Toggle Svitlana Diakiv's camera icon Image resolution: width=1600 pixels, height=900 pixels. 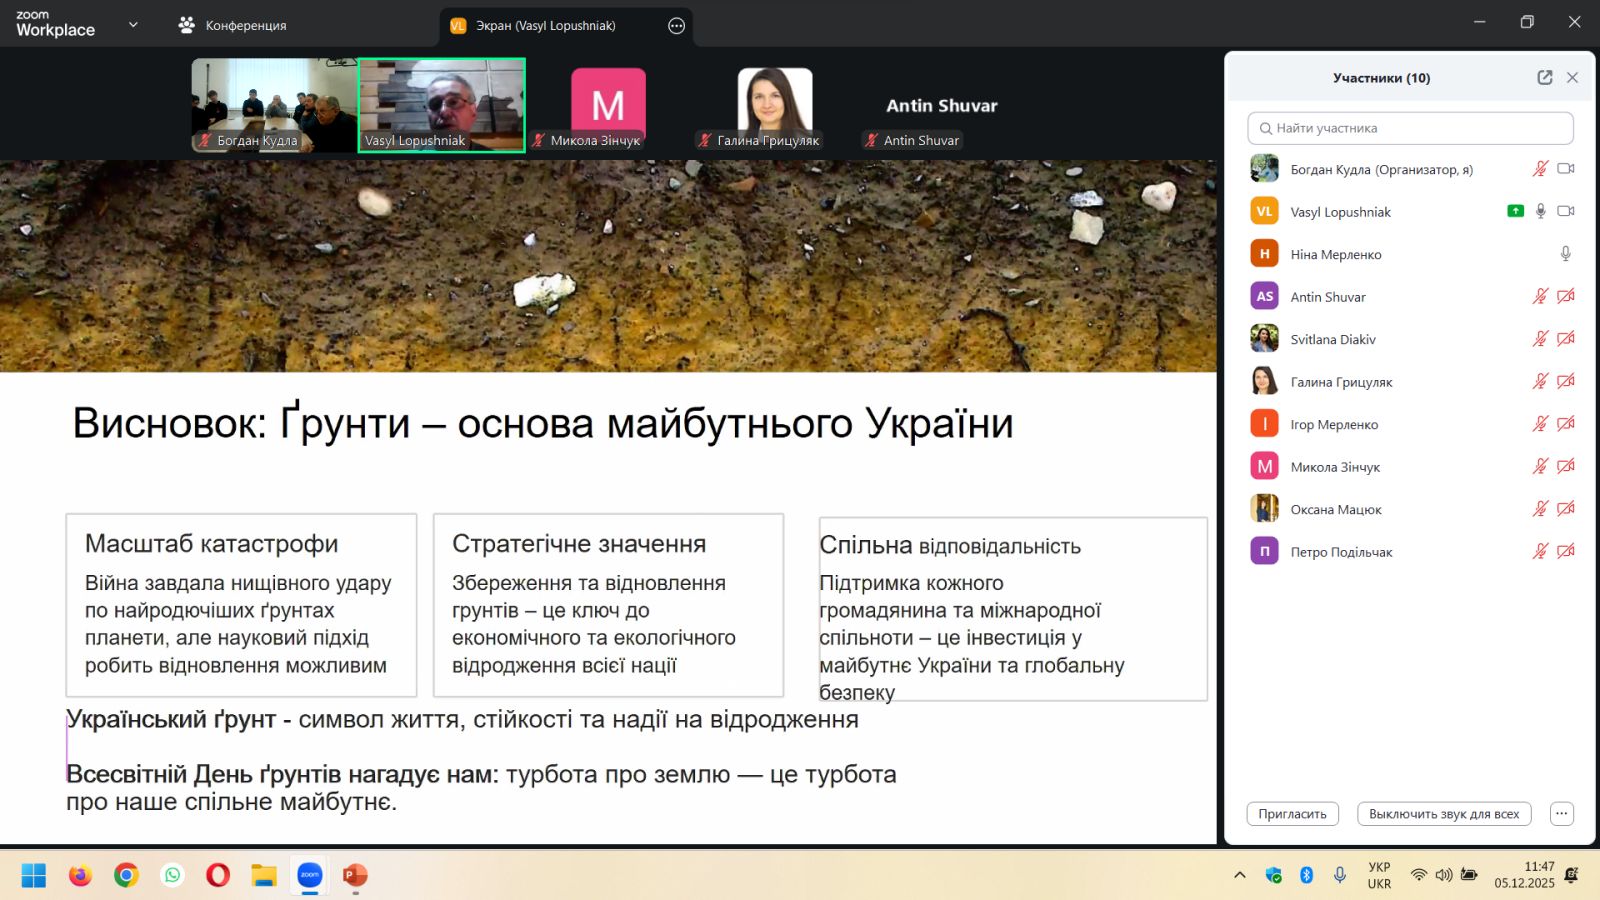click(1566, 339)
